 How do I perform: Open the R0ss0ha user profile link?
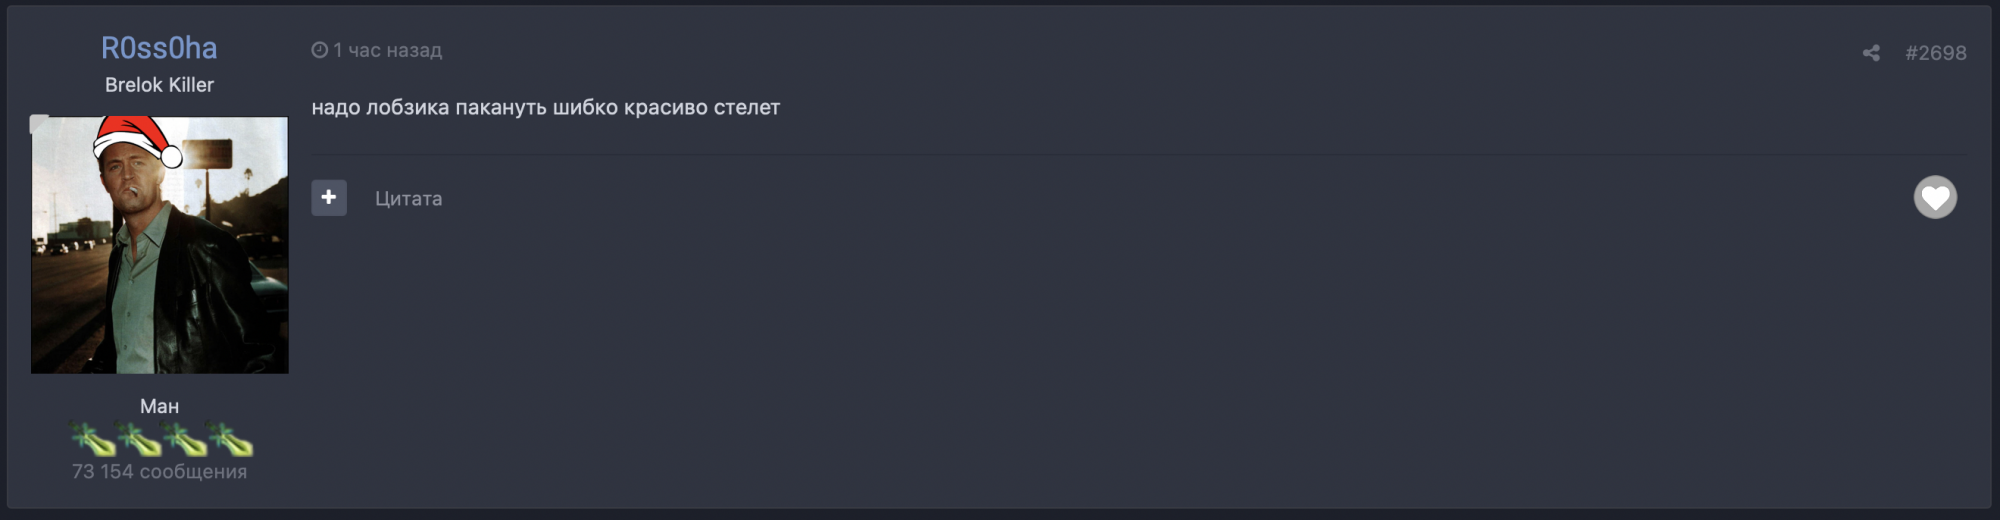pyautogui.click(x=159, y=48)
